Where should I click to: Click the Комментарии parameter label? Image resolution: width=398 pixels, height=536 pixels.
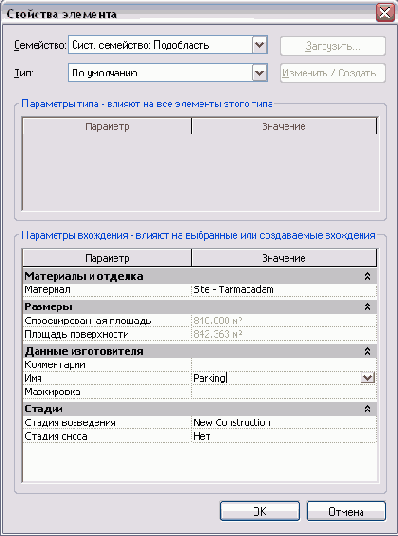pos(55,364)
